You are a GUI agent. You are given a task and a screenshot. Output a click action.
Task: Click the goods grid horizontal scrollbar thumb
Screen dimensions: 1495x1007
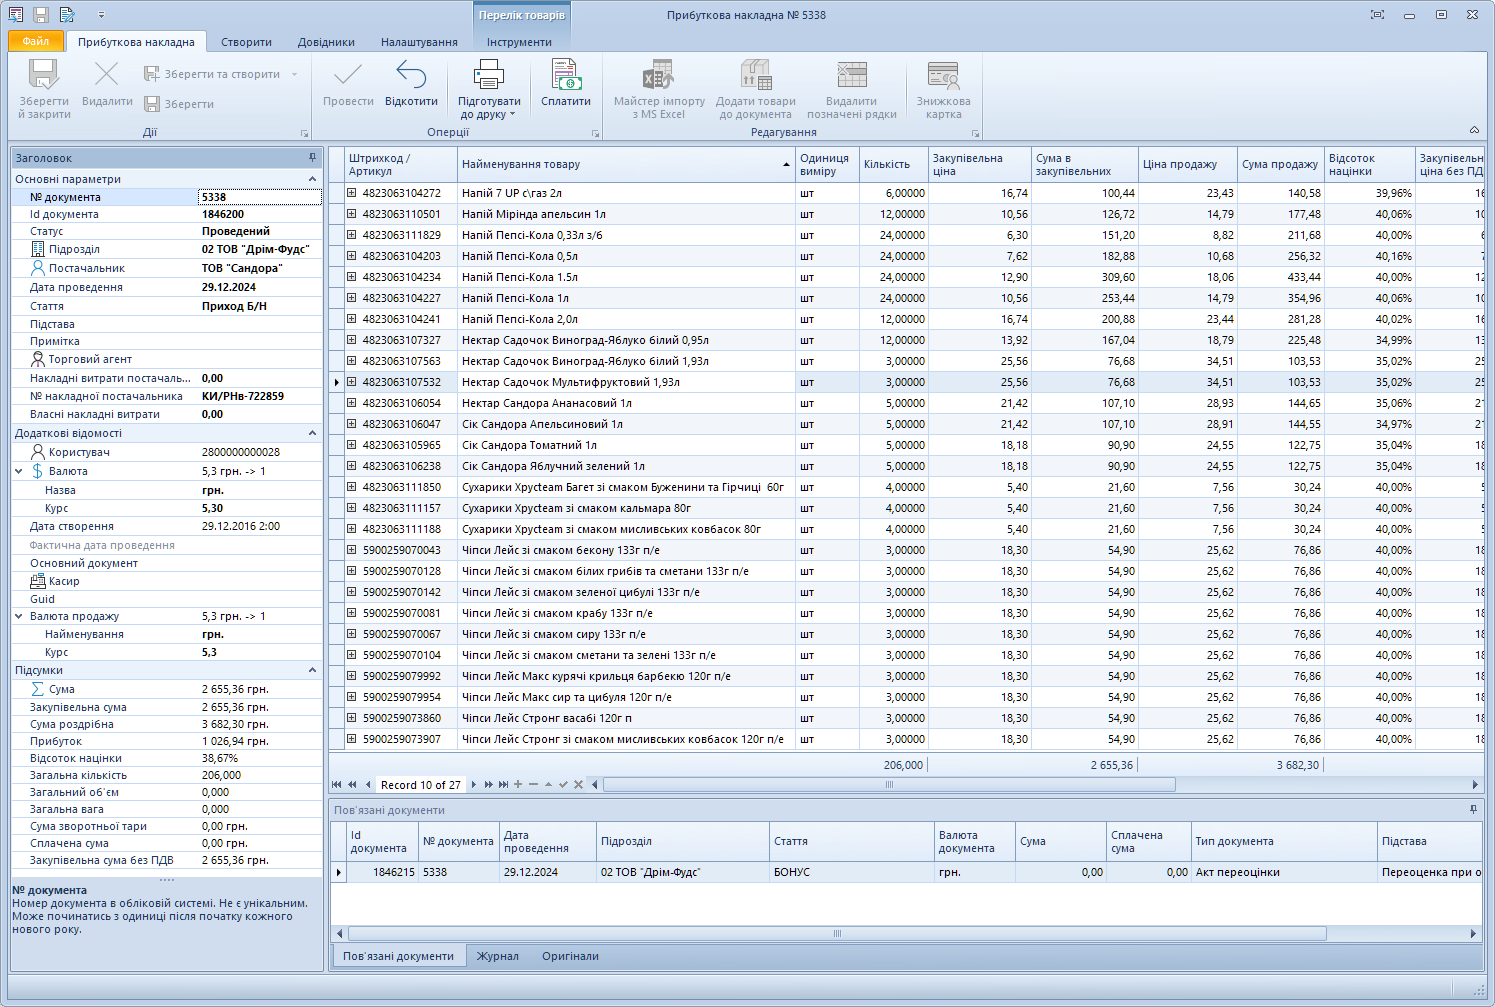click(889, 785)
